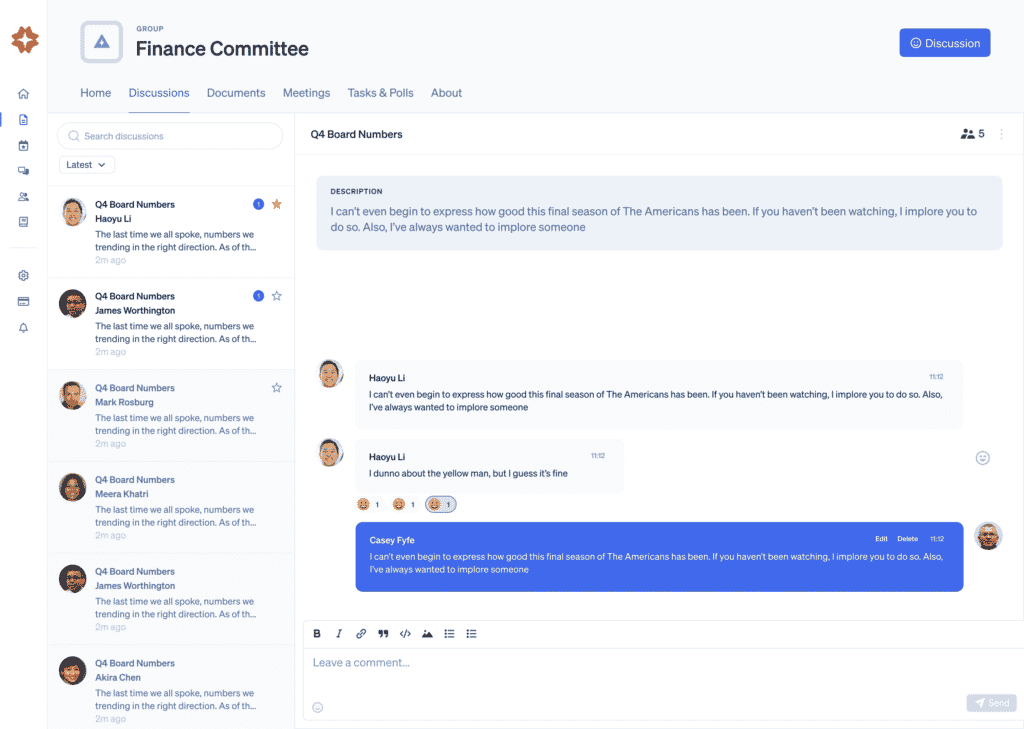Open the billing card icon in sidebar

point(24,301)
